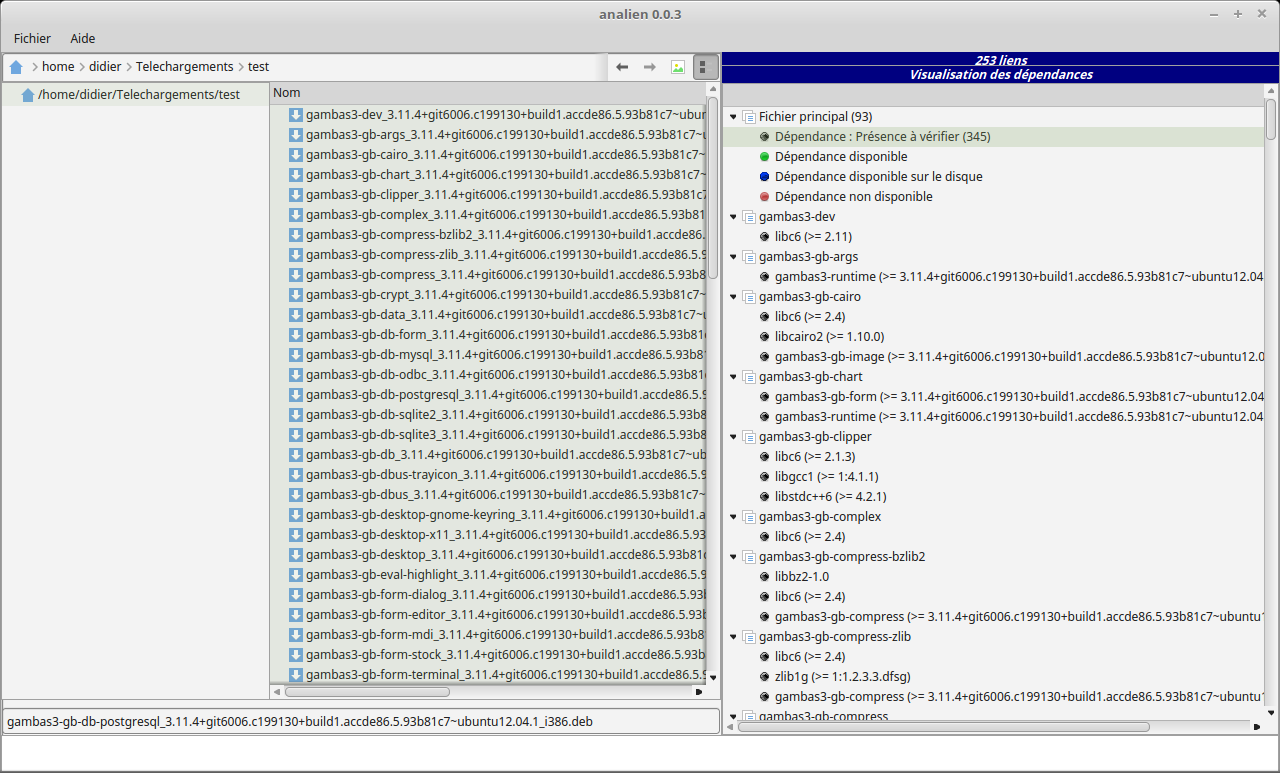The width and height of the screenshot is (1280, 773).
Task: Click the home icon above the folder path
Action: tap(28, 93)
